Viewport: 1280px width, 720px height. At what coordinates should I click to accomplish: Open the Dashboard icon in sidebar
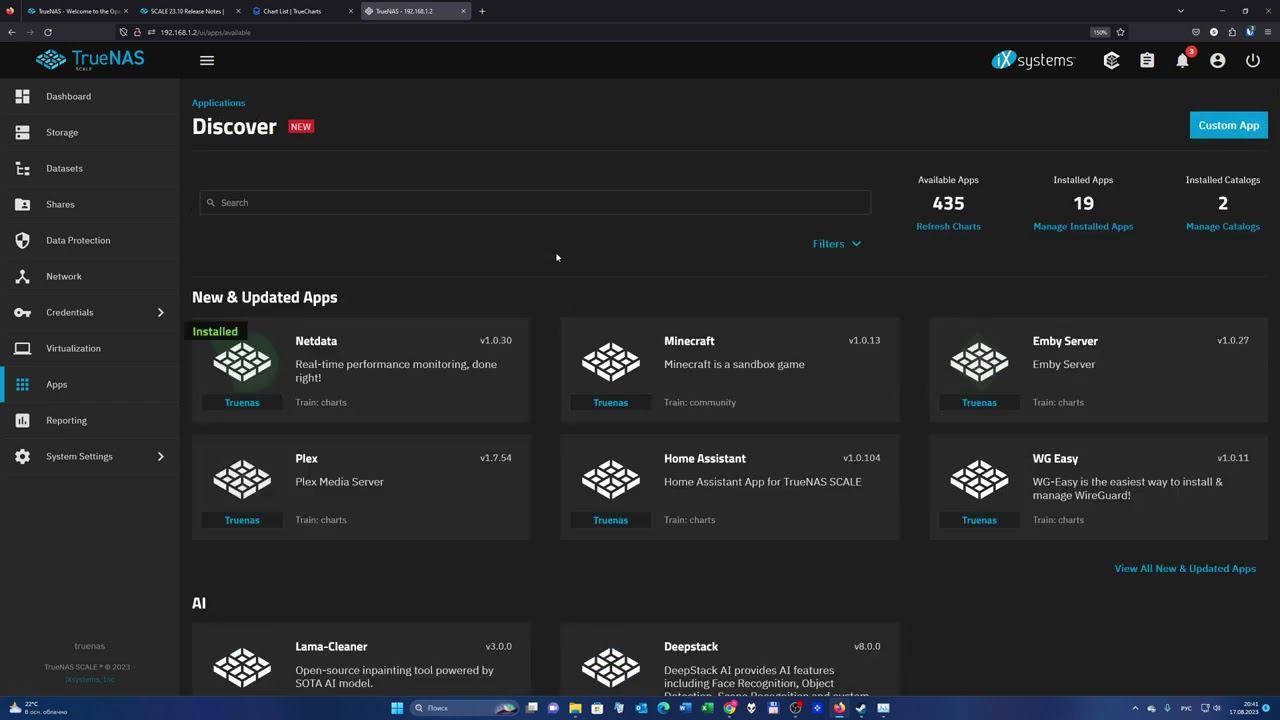[x=22, y=96]
